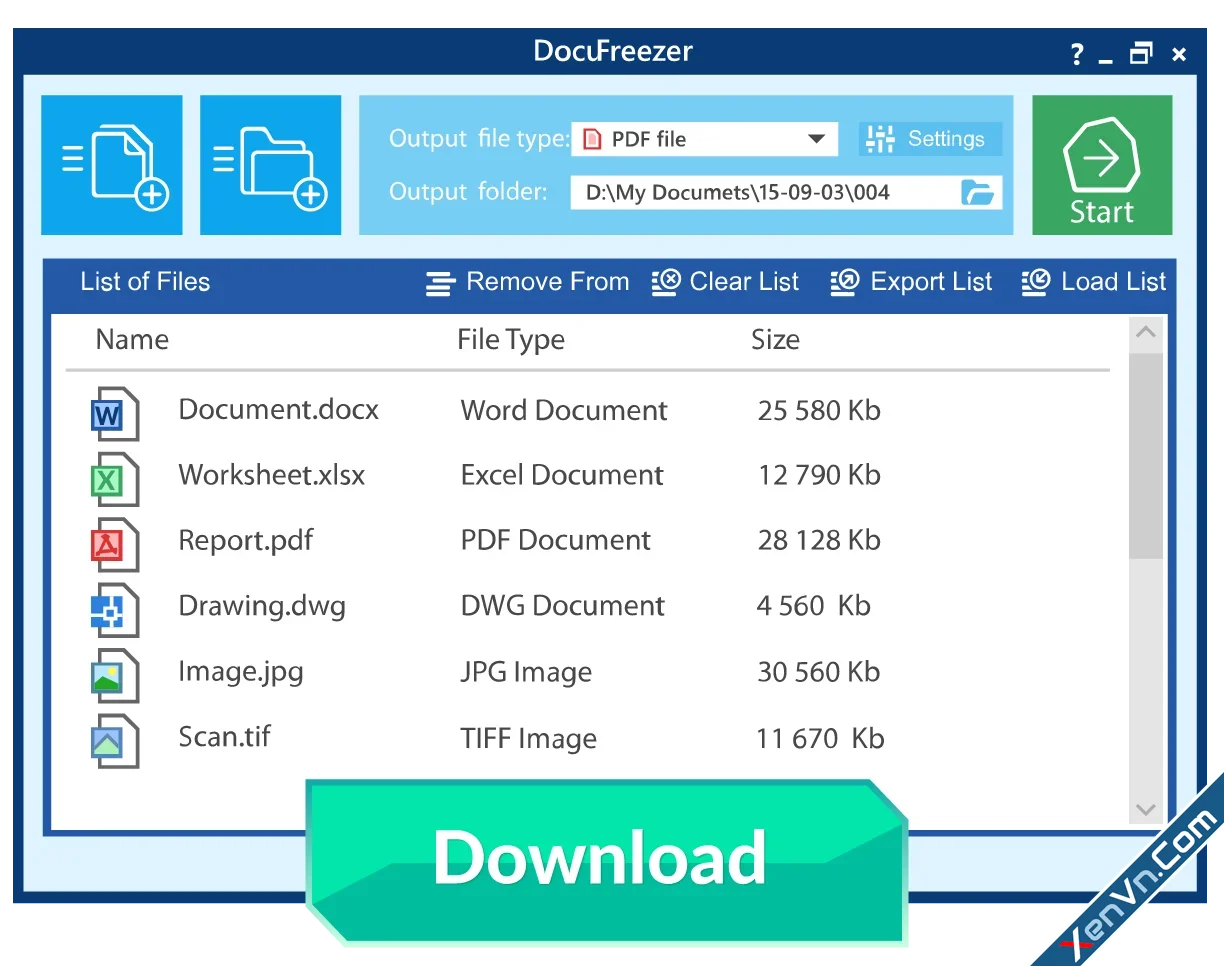Screen dimensions: 1224x966
Task: Select the Image.jpg file name
Action: coord(241,671)
